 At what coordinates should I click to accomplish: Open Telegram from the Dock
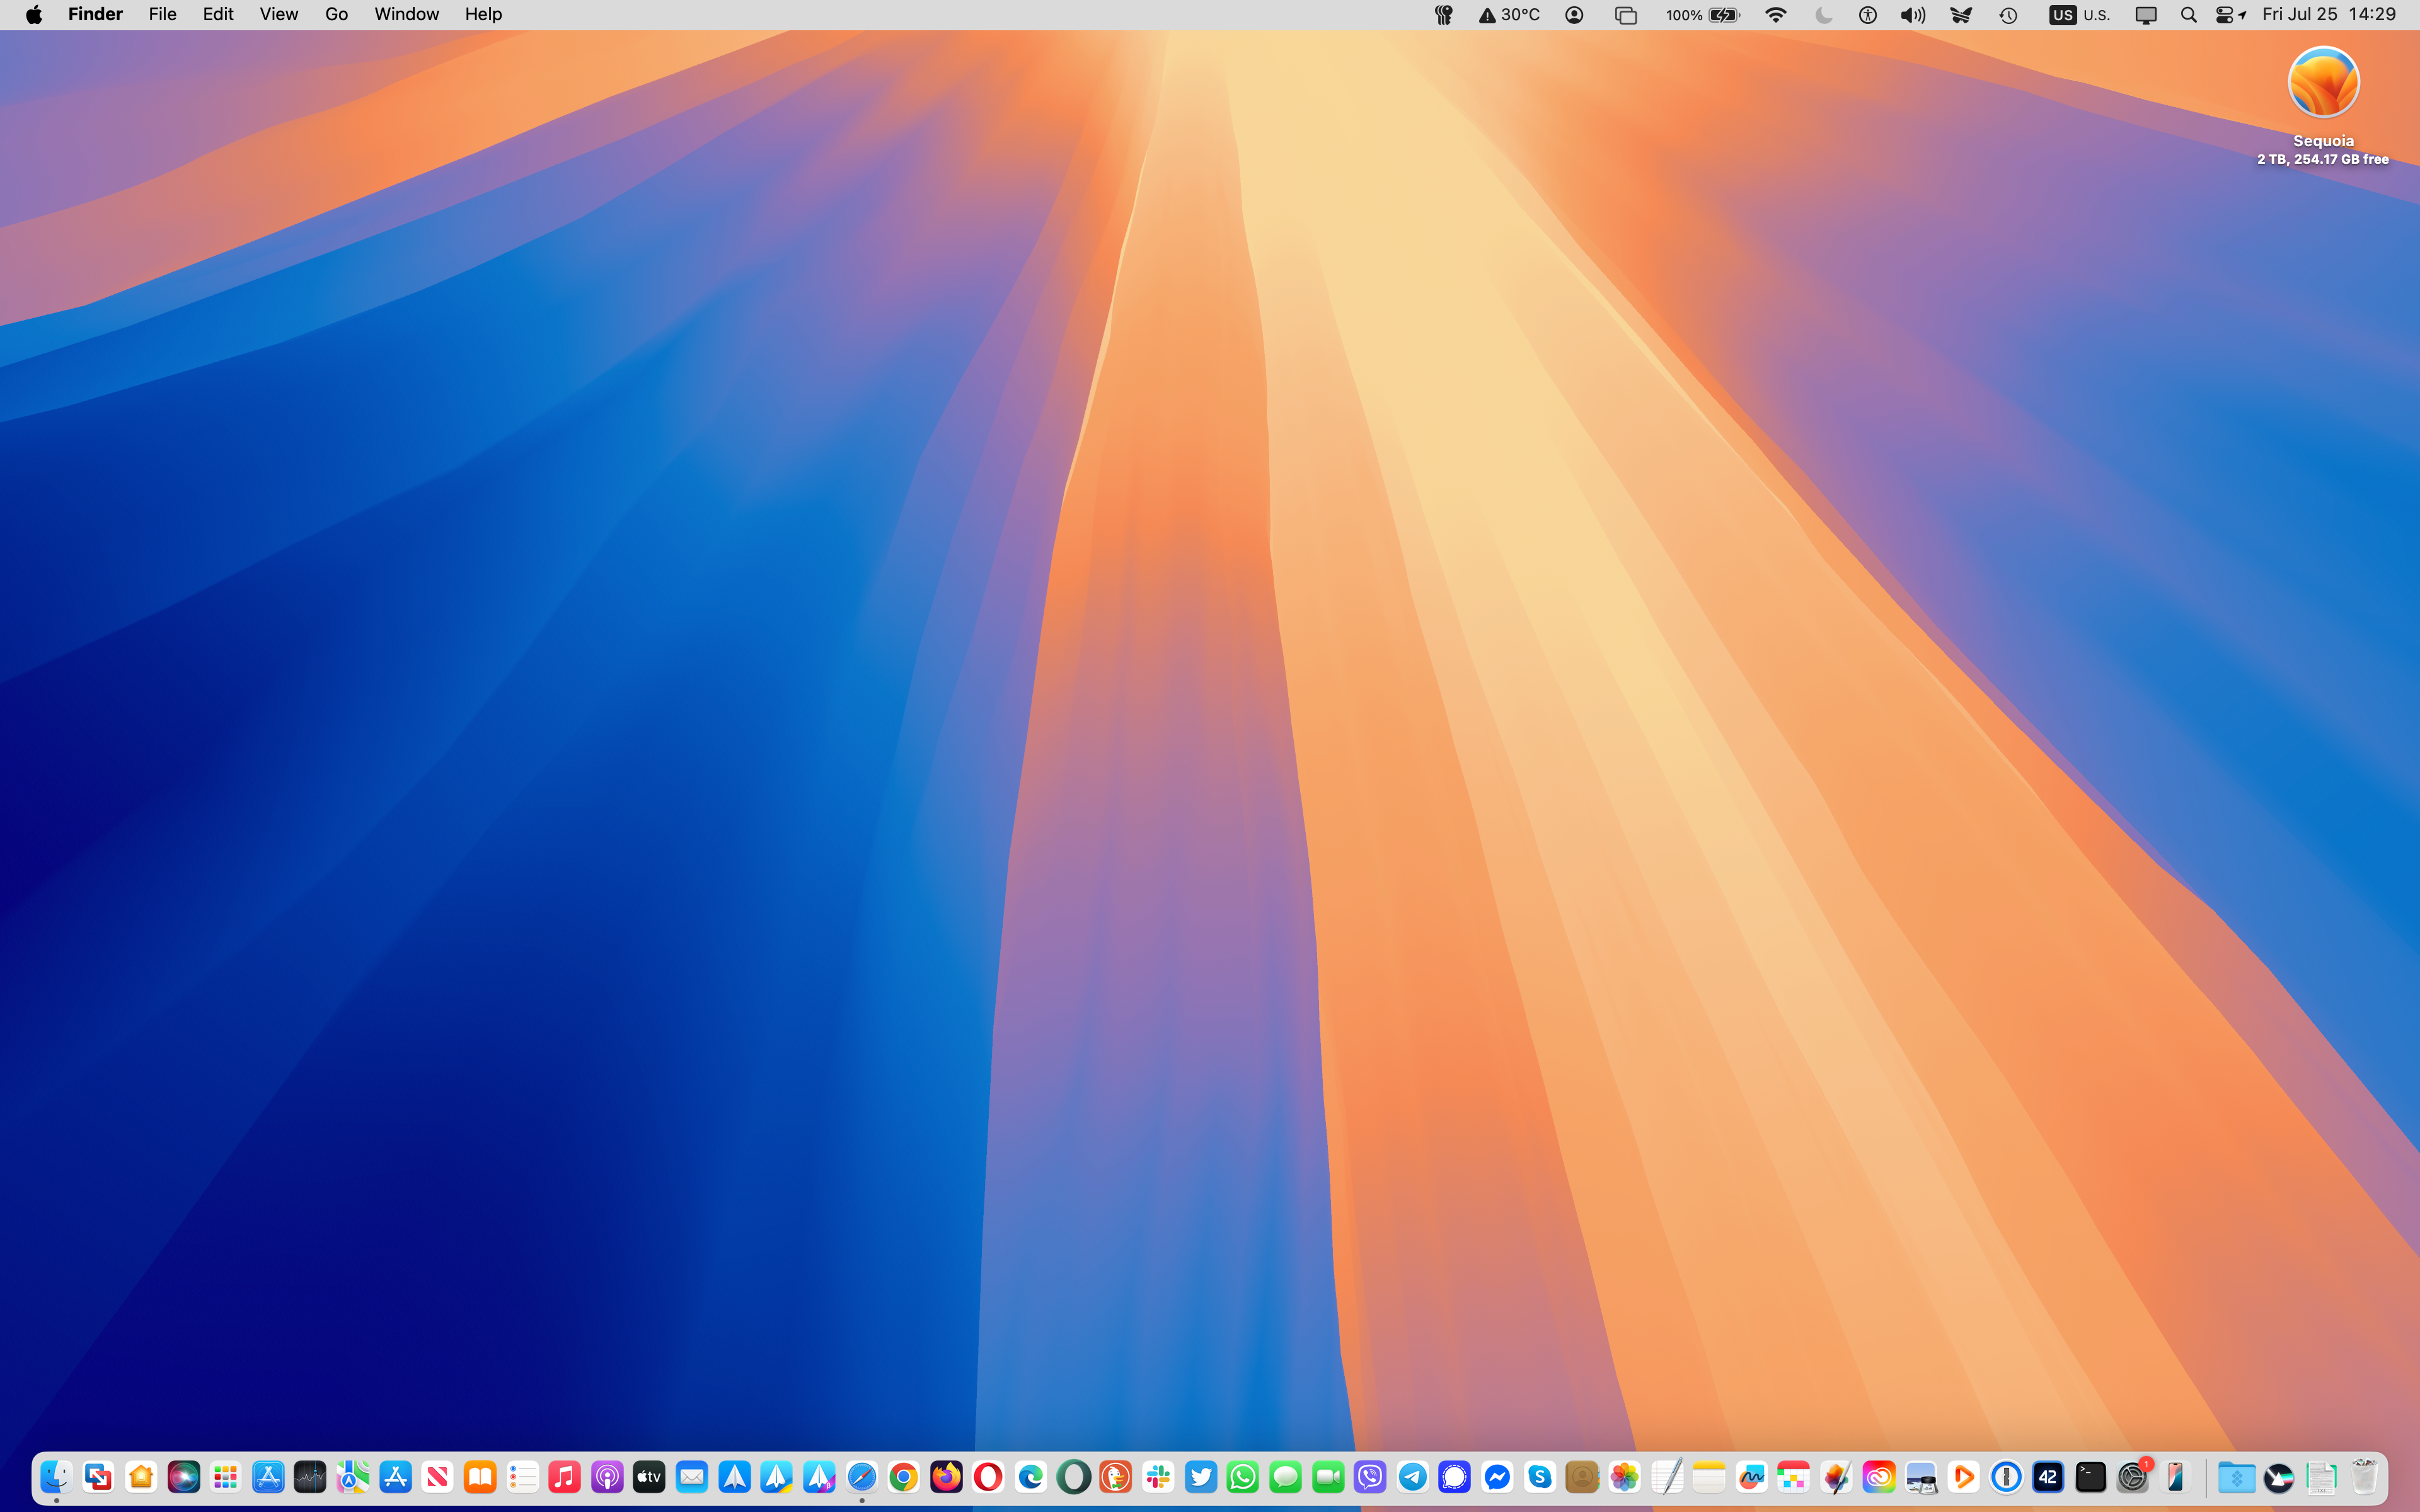coord(1412,1477)
